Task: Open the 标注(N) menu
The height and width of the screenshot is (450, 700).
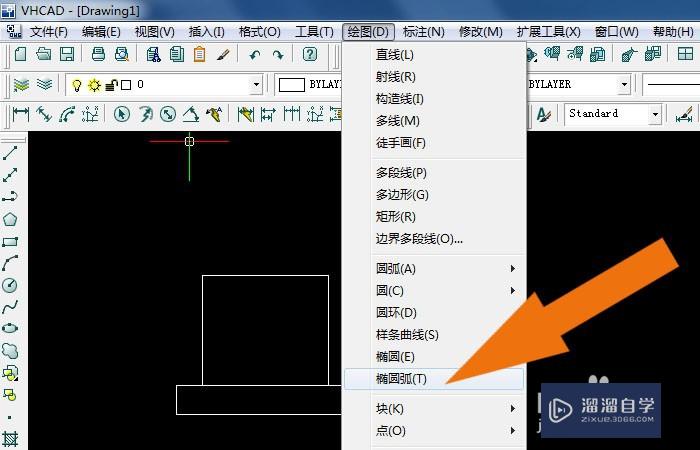Action: click(423, 32)
